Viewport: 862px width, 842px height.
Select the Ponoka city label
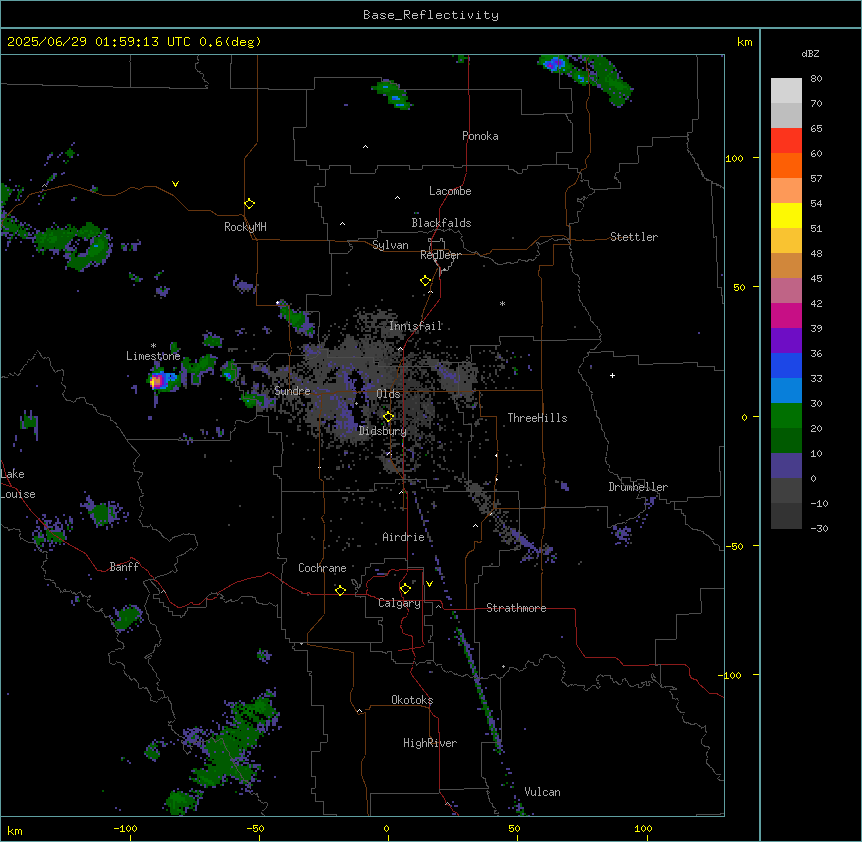(480, 136)
